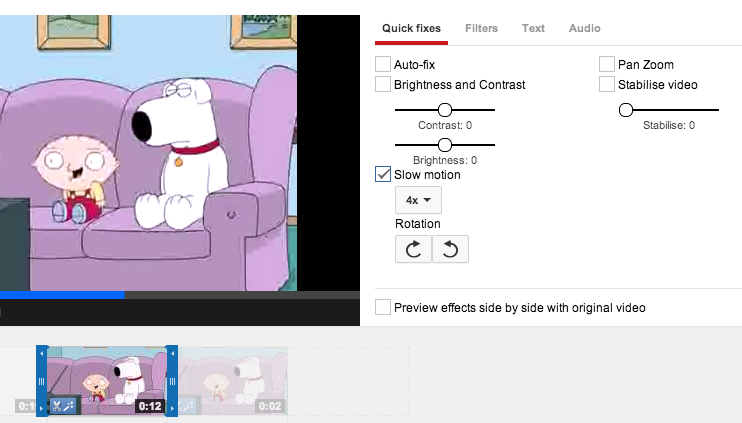This screenshot has height=423, width=742.
Task: Tick the Brightness and Contrast checkbox
Action: (x=383, y=84)
